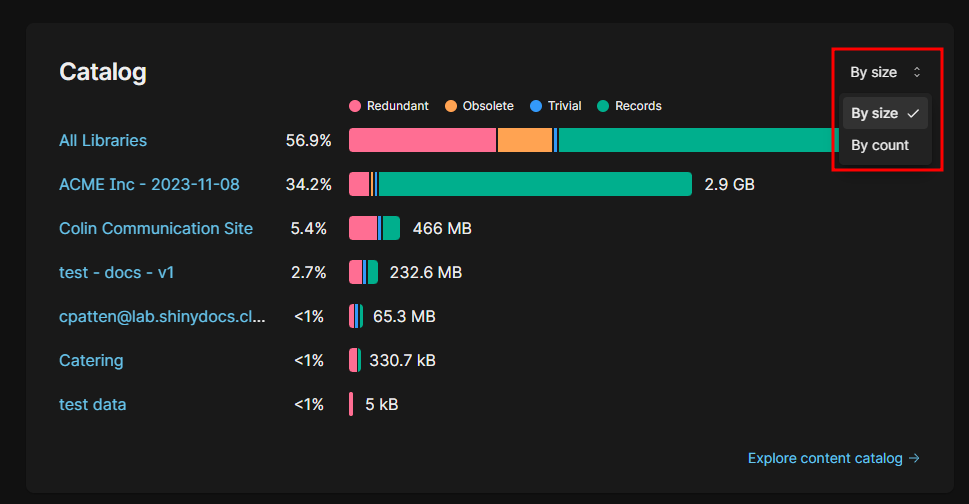Click the green Records legend dot
Screen dimensions: 969x504
coord(603,106)
